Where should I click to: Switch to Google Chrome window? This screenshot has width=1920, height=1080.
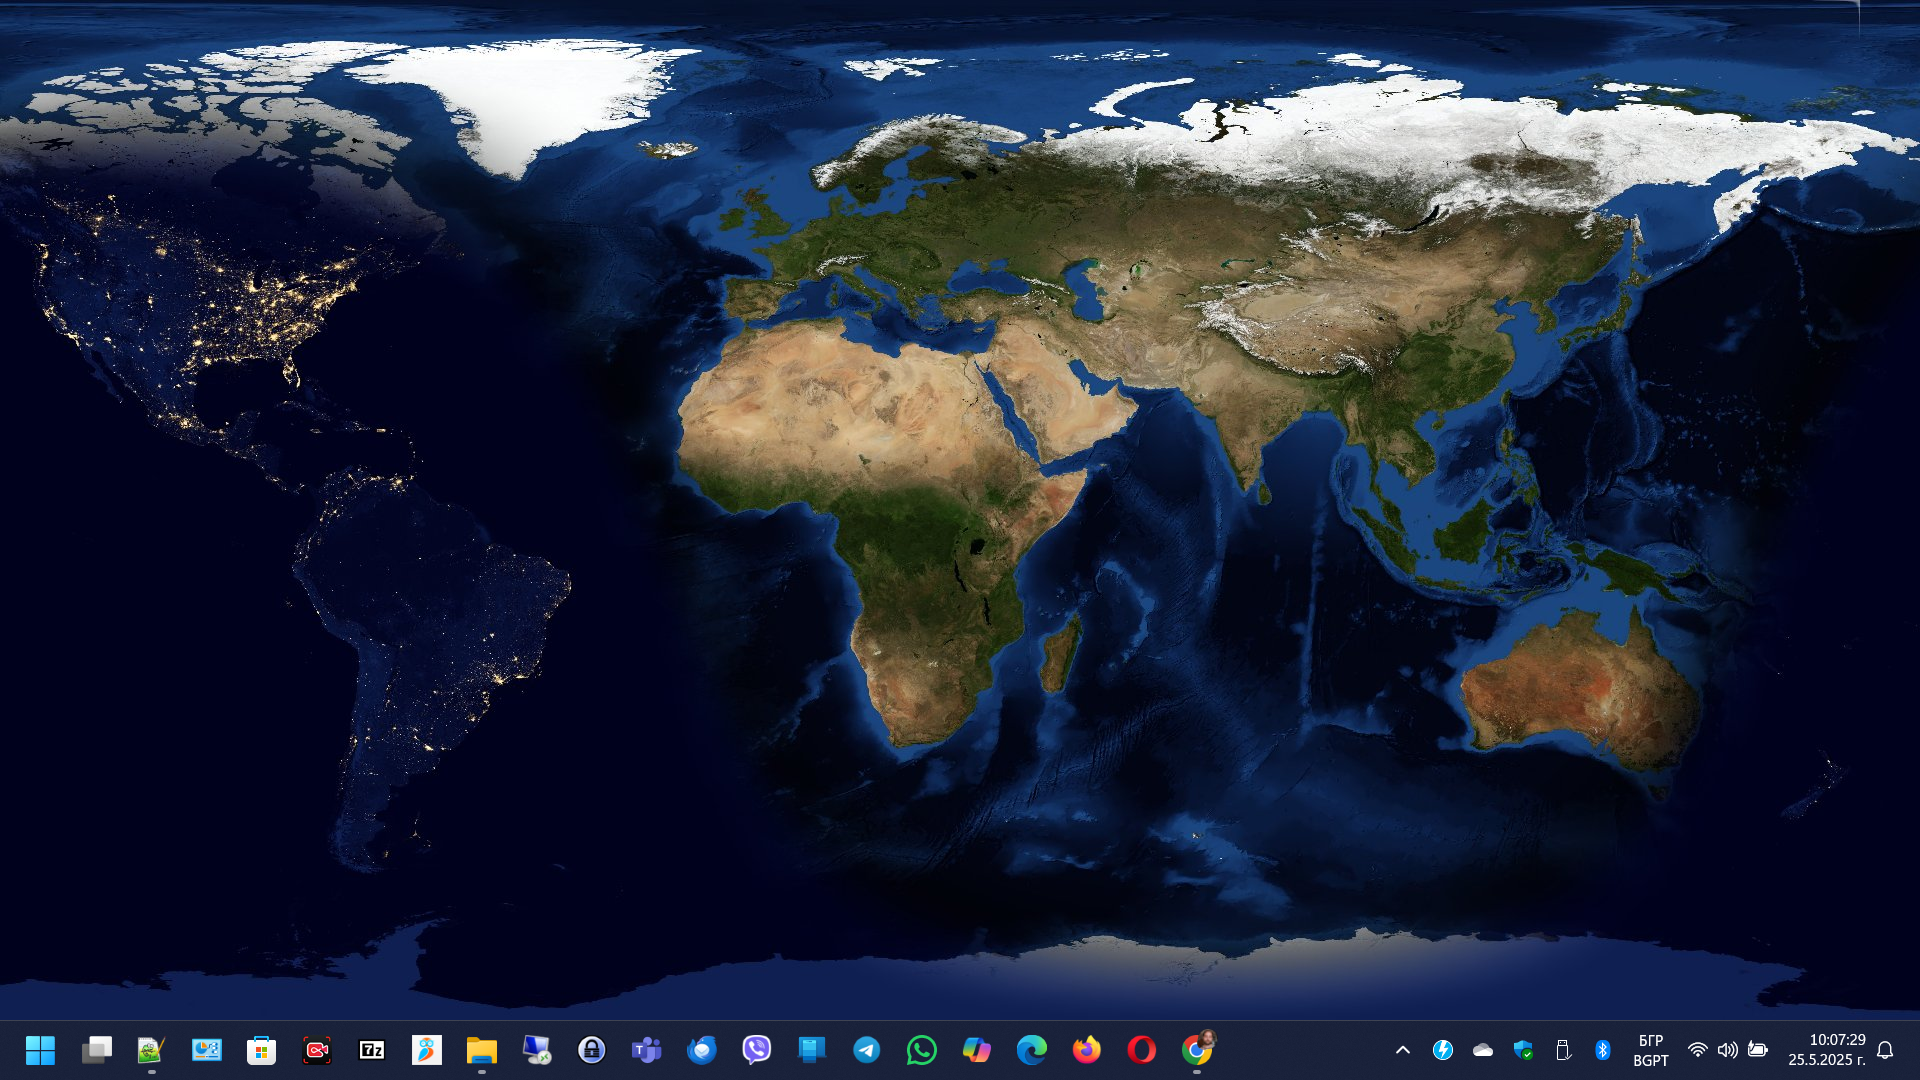coord(1196,1050)
